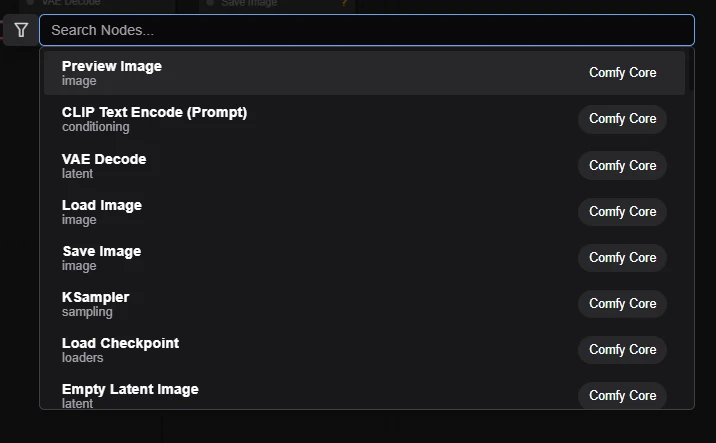Pick Load Image from the results
The image size is (716, 443).
(102, 211)
